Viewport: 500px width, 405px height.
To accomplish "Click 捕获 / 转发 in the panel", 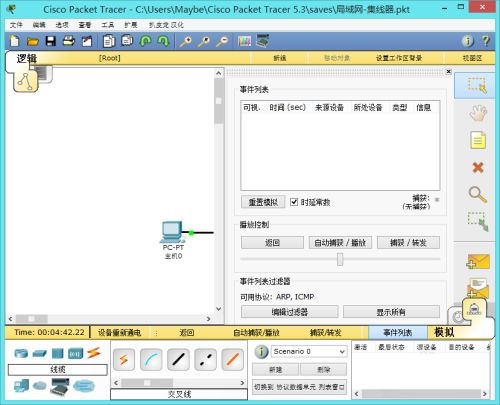I will point(408,243).
